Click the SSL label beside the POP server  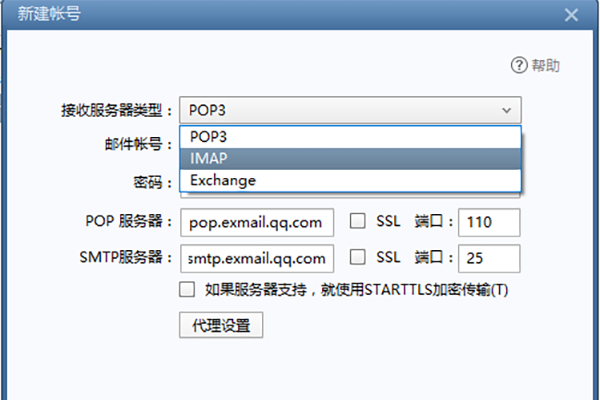point(389,222)
